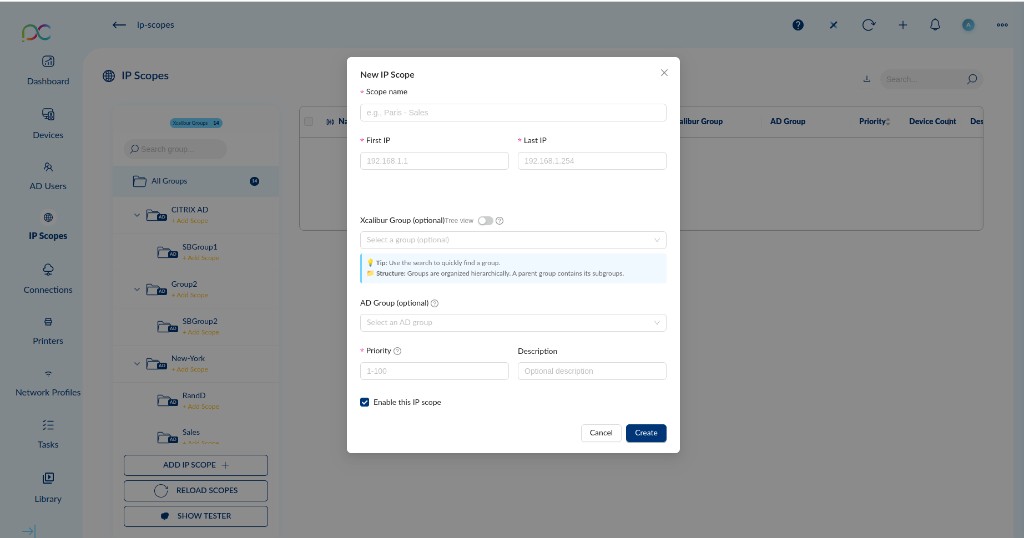Click Add Scope link under New-York

pyautogui.click(x=190, y=370)
